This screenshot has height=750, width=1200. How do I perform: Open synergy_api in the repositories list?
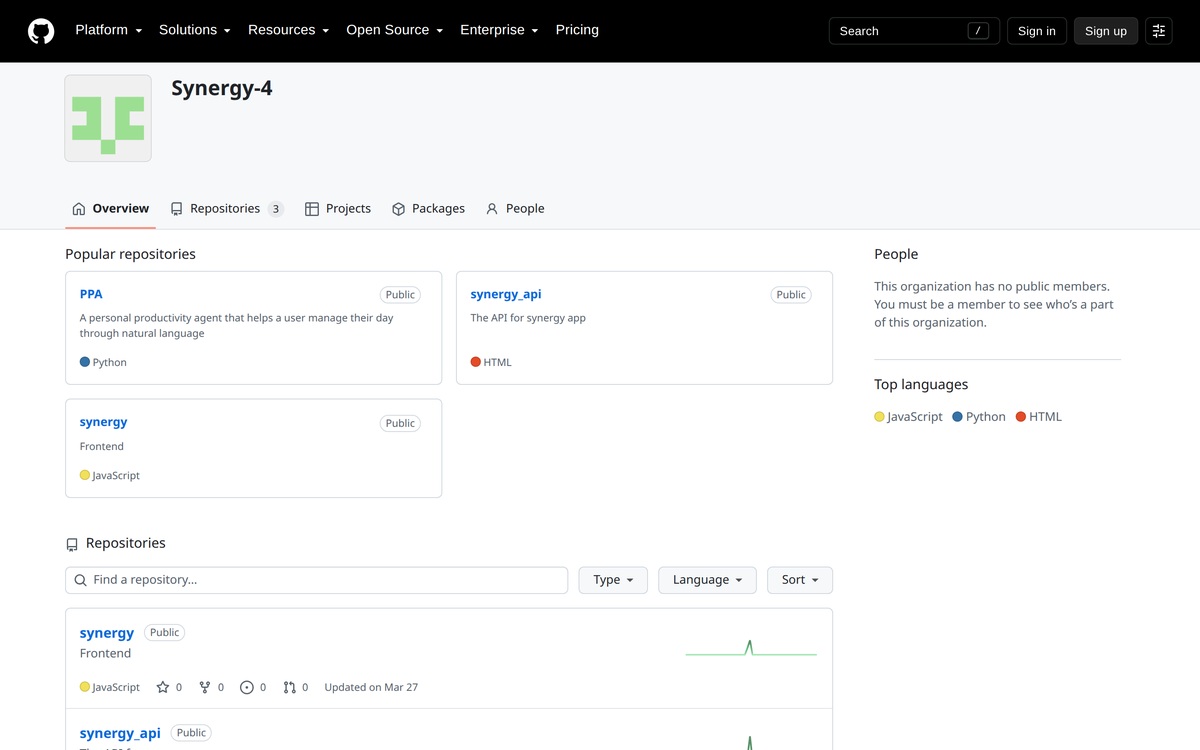click(120, 733)
